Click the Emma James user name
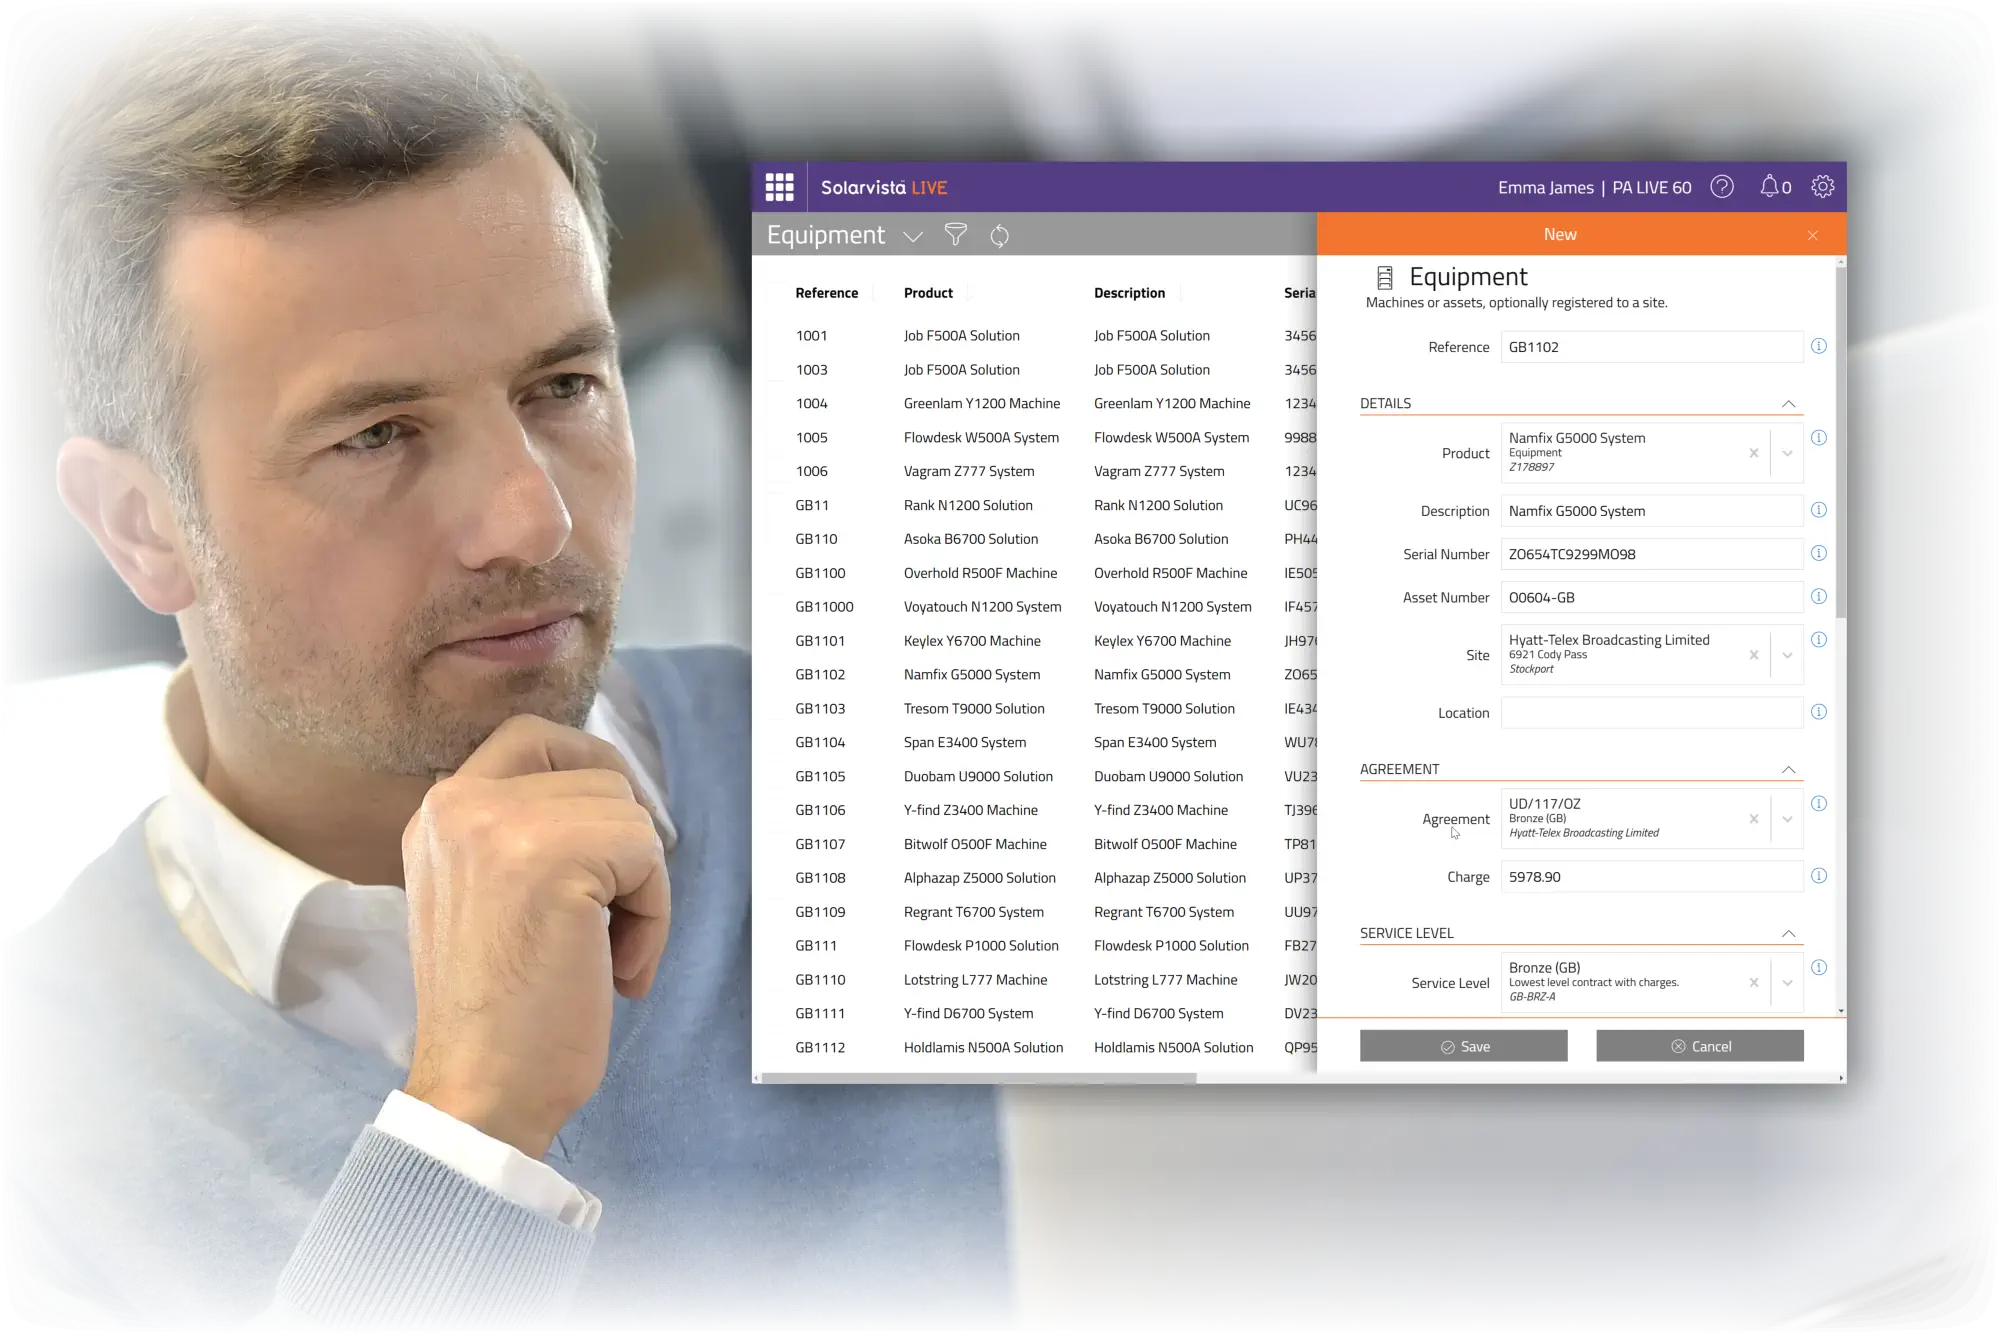The width and height of the screenshot is (2000, 1334). coord(1545,187)
